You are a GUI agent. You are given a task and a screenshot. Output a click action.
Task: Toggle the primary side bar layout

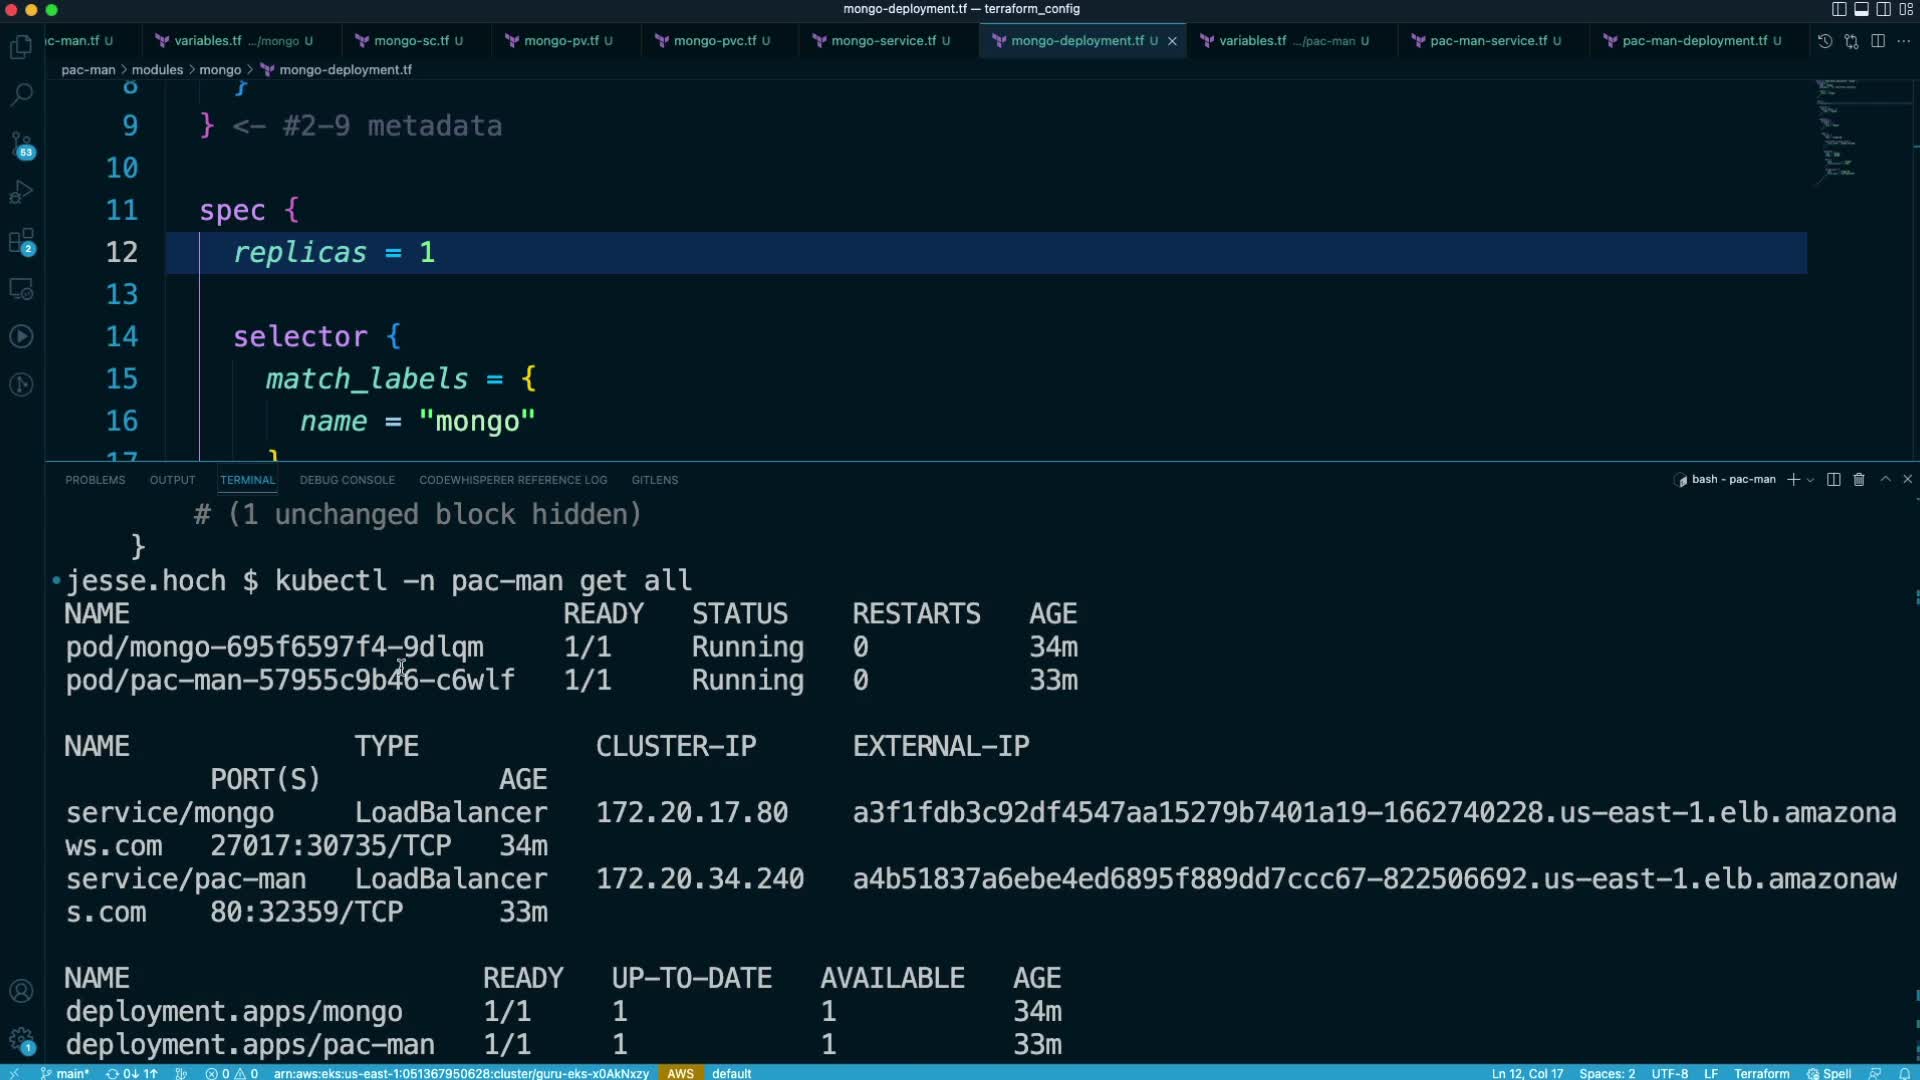[x=1839, y=9]
